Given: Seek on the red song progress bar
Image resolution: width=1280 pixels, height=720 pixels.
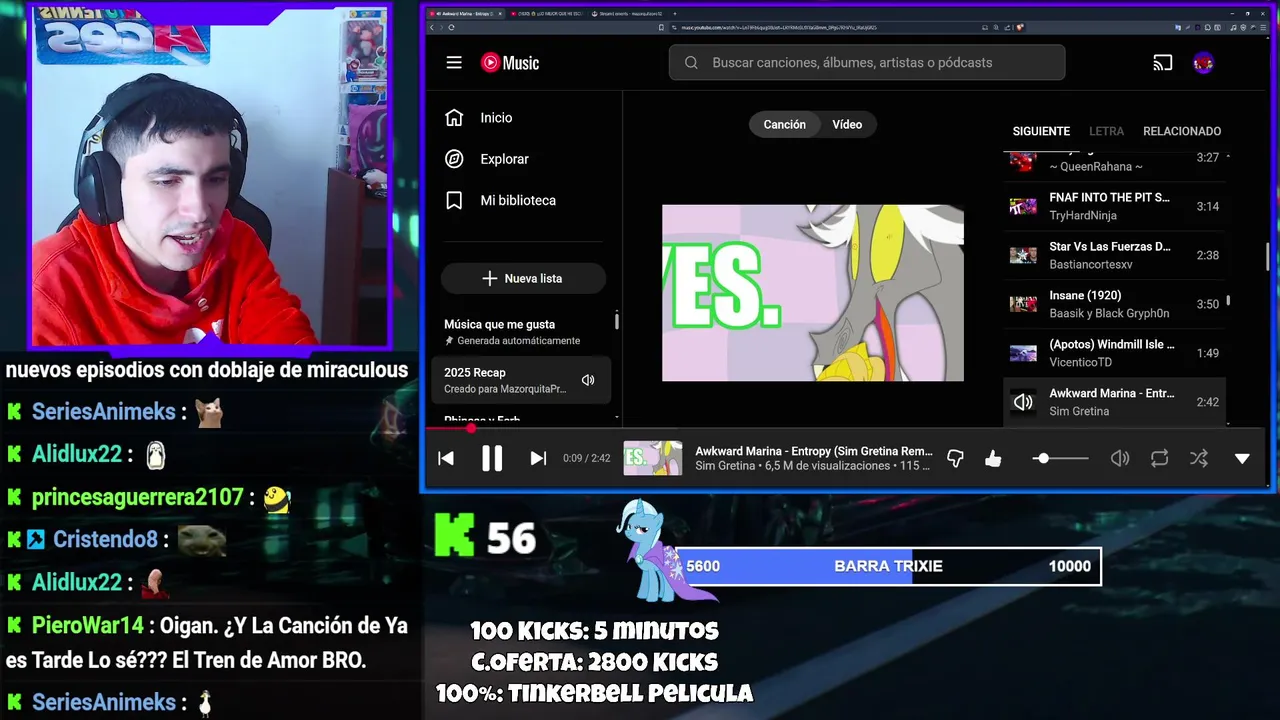Looking at the screenshot, I should (845, 428).
